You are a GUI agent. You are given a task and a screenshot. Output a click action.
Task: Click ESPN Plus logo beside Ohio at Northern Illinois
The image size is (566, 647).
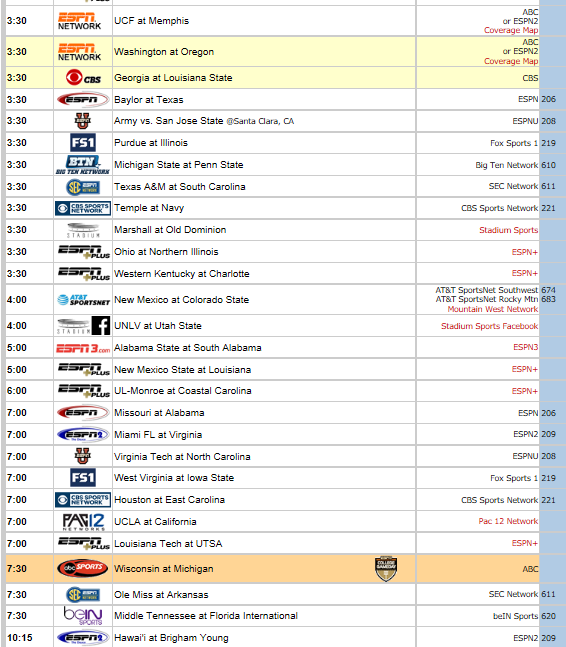[x=84, y=252]
